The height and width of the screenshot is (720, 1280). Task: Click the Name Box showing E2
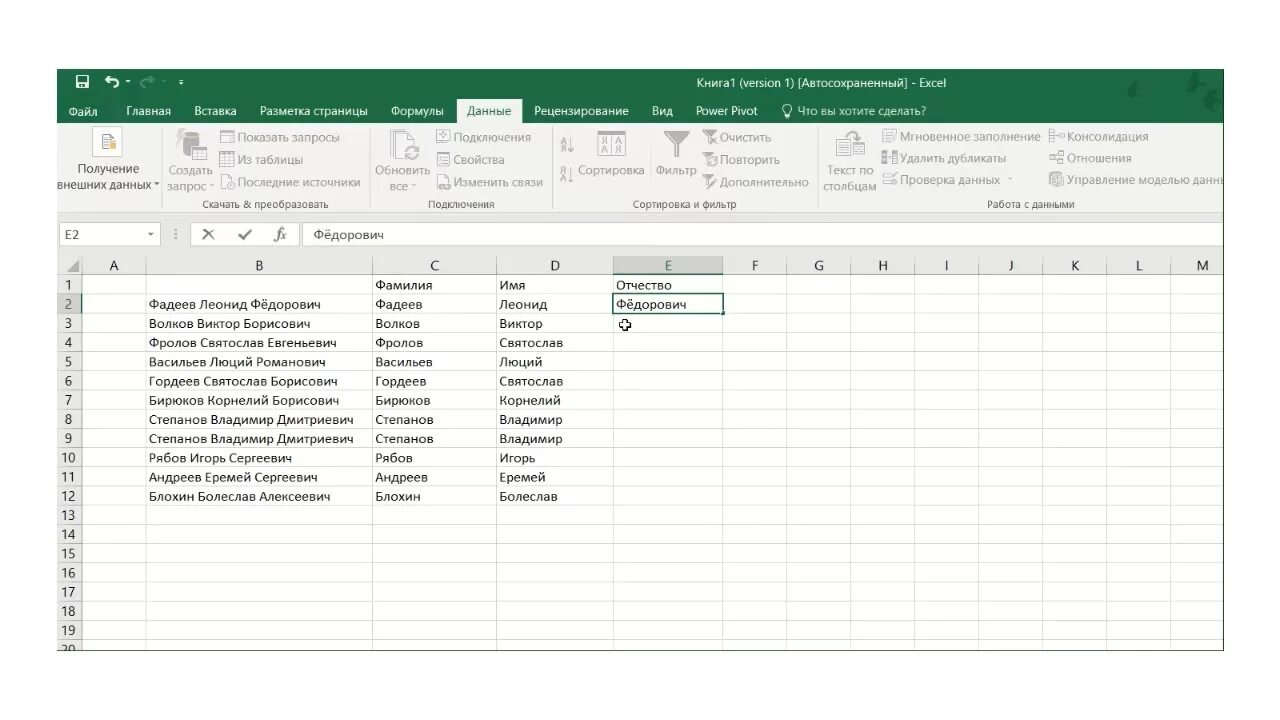coord(101,234)
